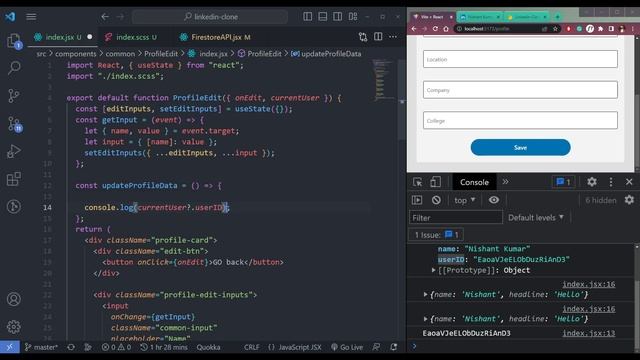640x360 pixels.
Task: Open the top JavaScript context dropdown
Action: [464, 200]
